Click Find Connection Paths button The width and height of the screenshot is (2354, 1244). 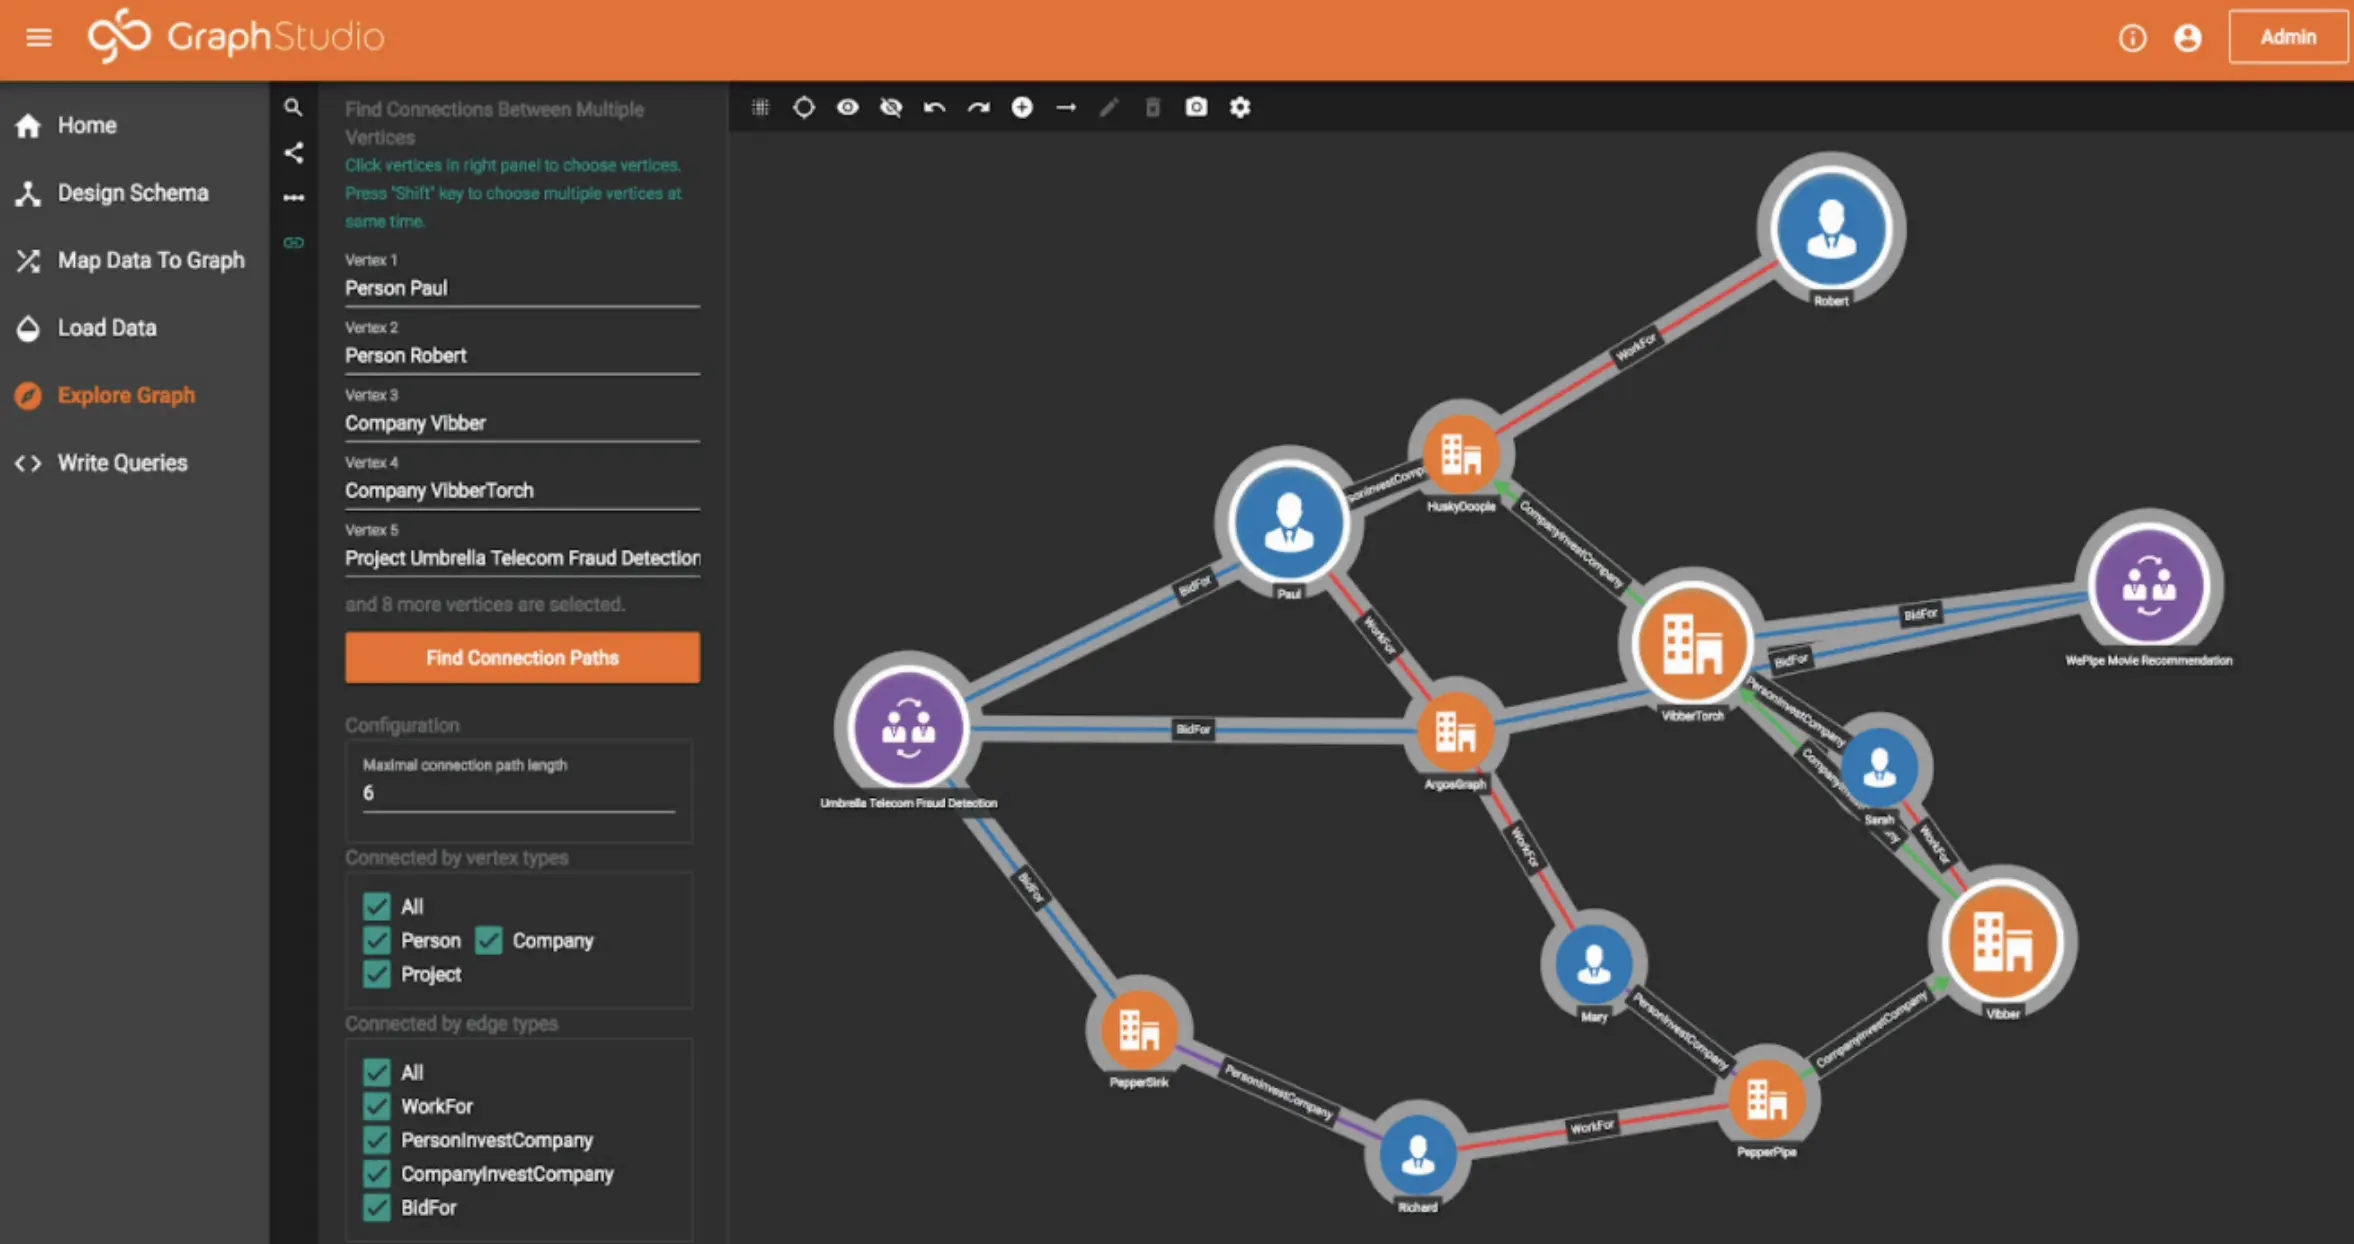click(x=522, y=657)
